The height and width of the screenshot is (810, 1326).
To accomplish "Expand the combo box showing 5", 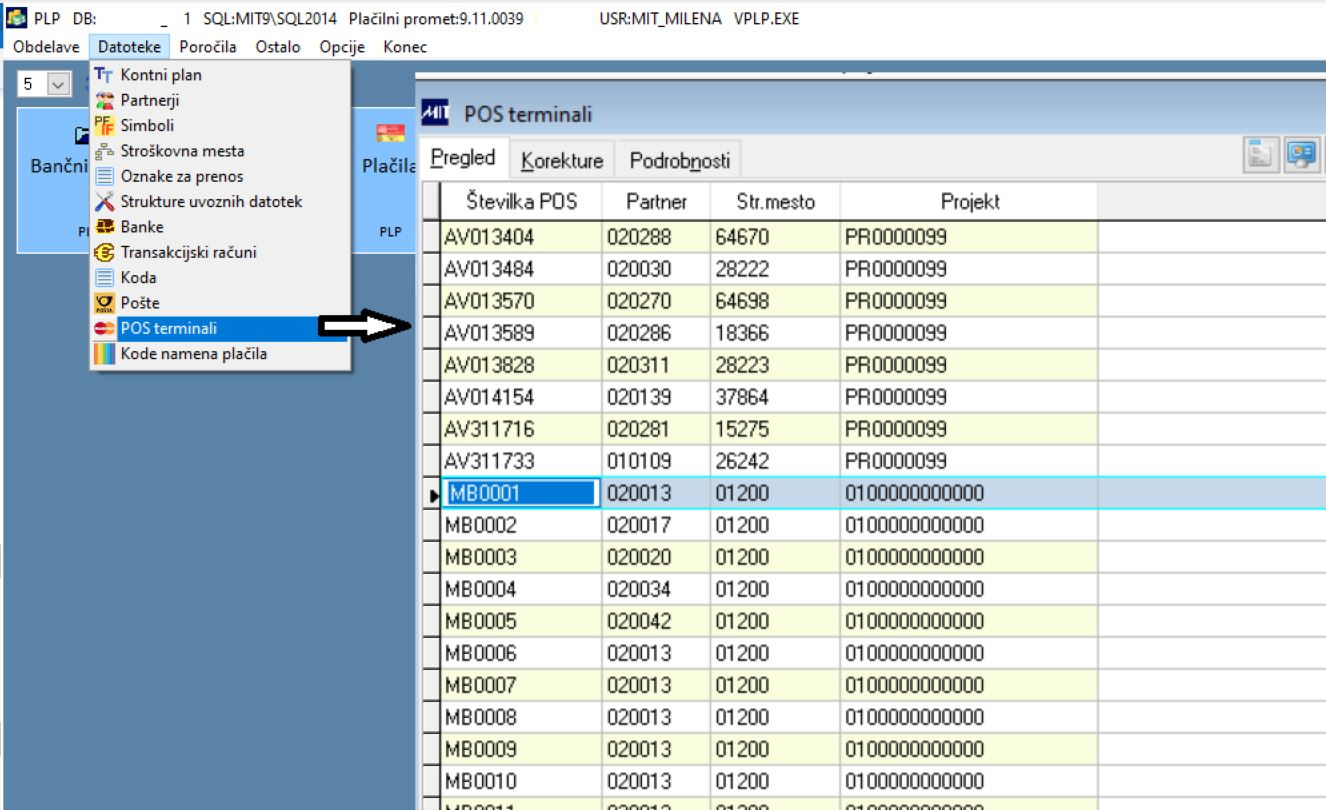I will tap(58, 85).
